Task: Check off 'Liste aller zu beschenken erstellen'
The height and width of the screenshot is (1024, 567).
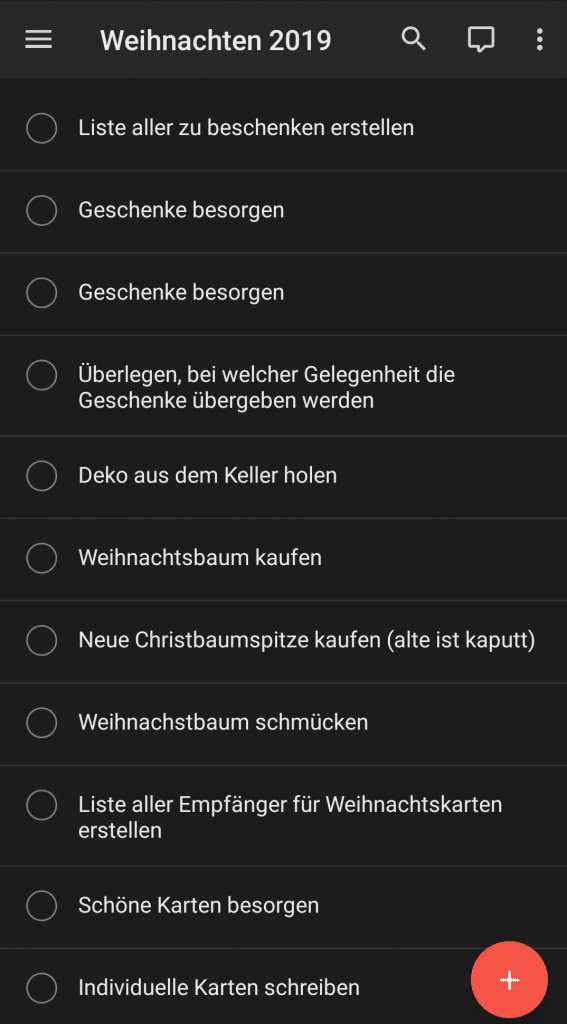Action: coord(41,128)
